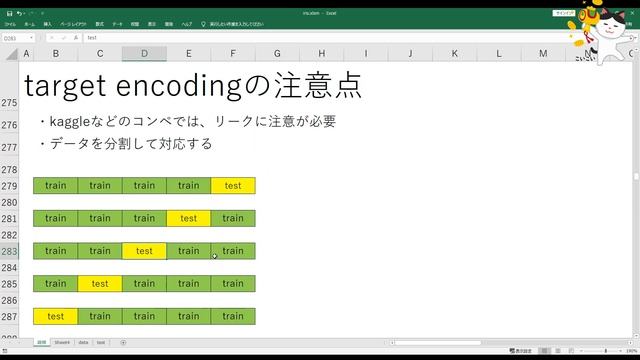The image size is (640, 360).
Task: Click the formula bar showing test
Action: click(327, 38)
